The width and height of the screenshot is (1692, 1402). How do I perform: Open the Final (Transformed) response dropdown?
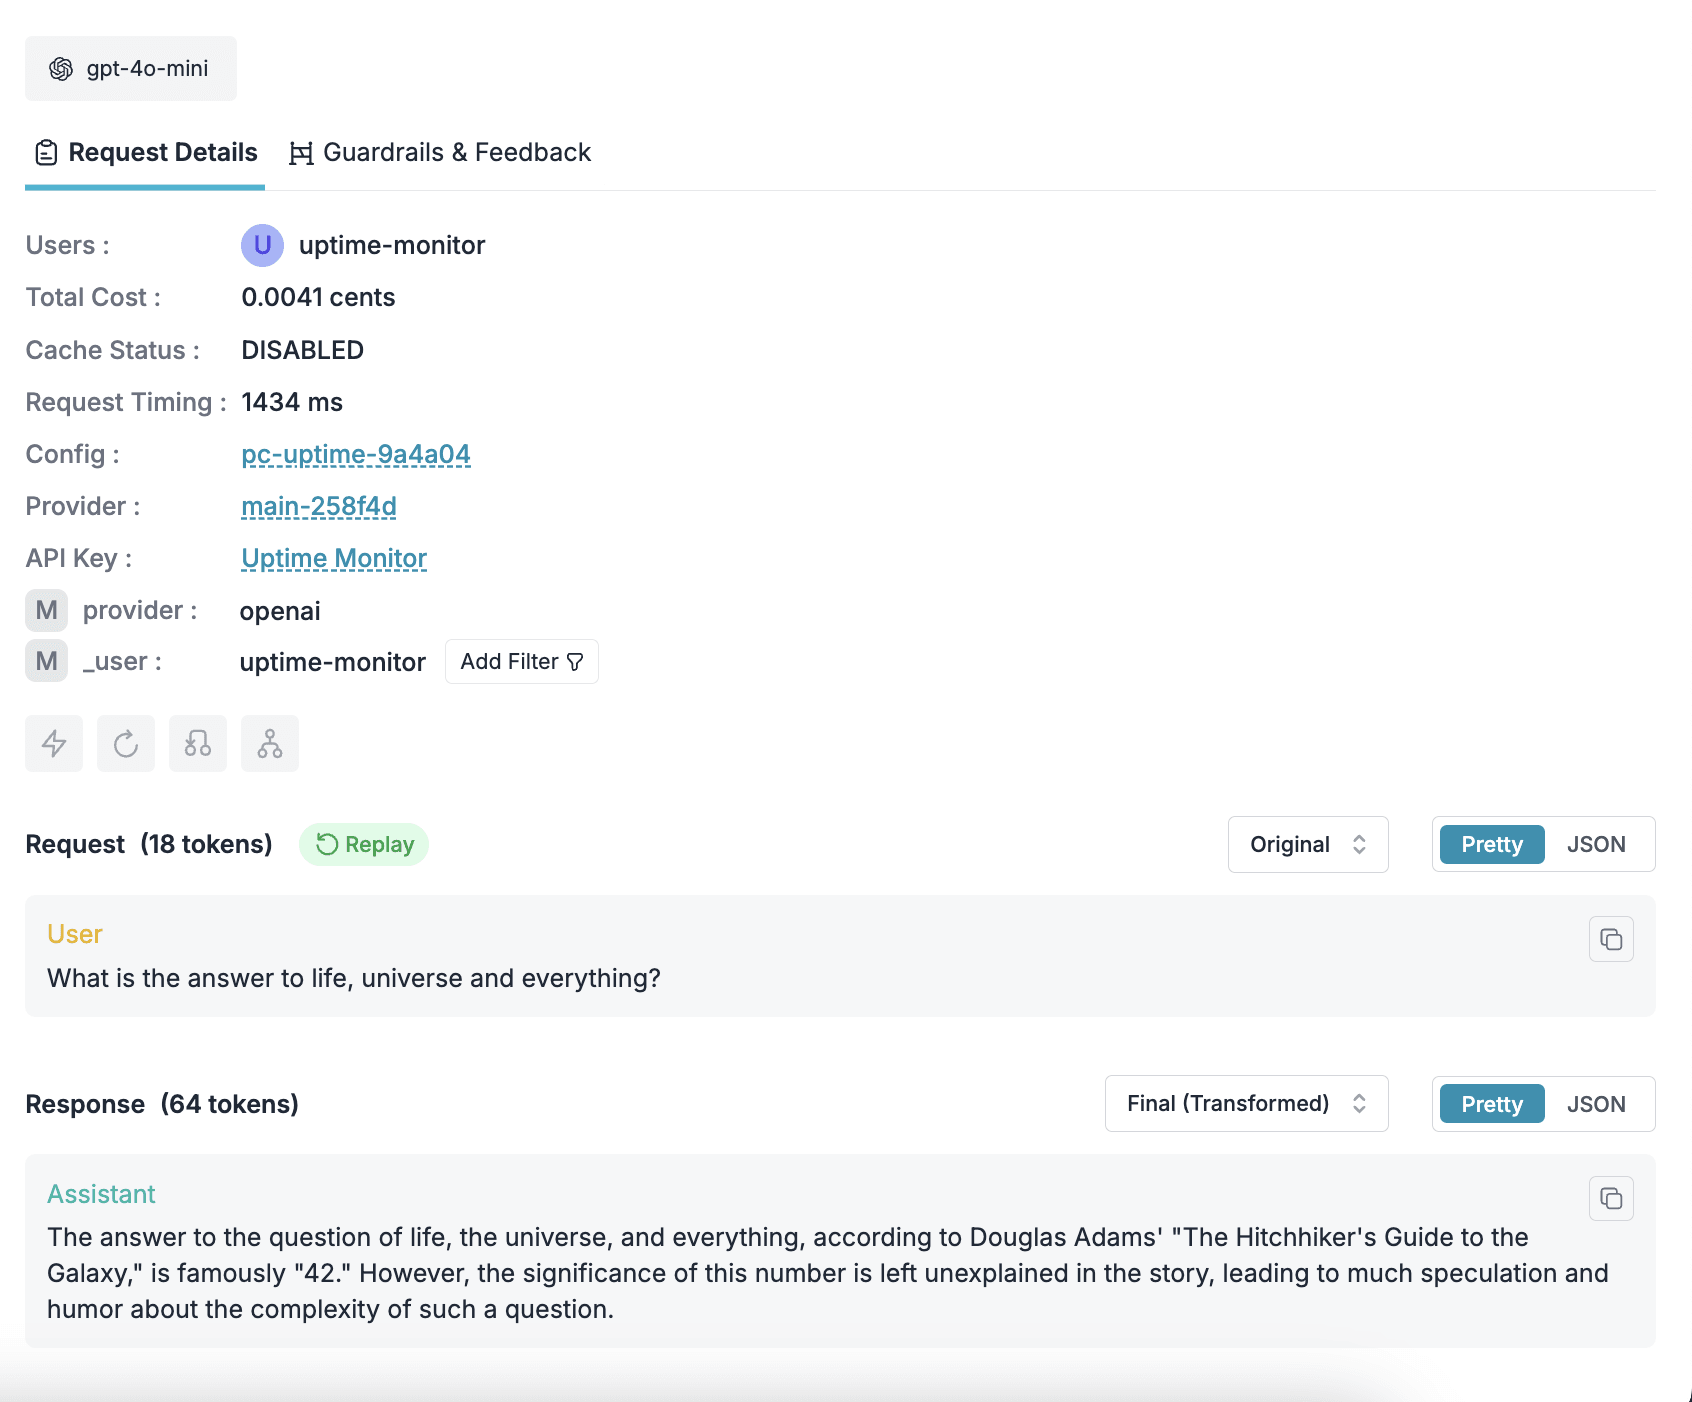1245,1103
